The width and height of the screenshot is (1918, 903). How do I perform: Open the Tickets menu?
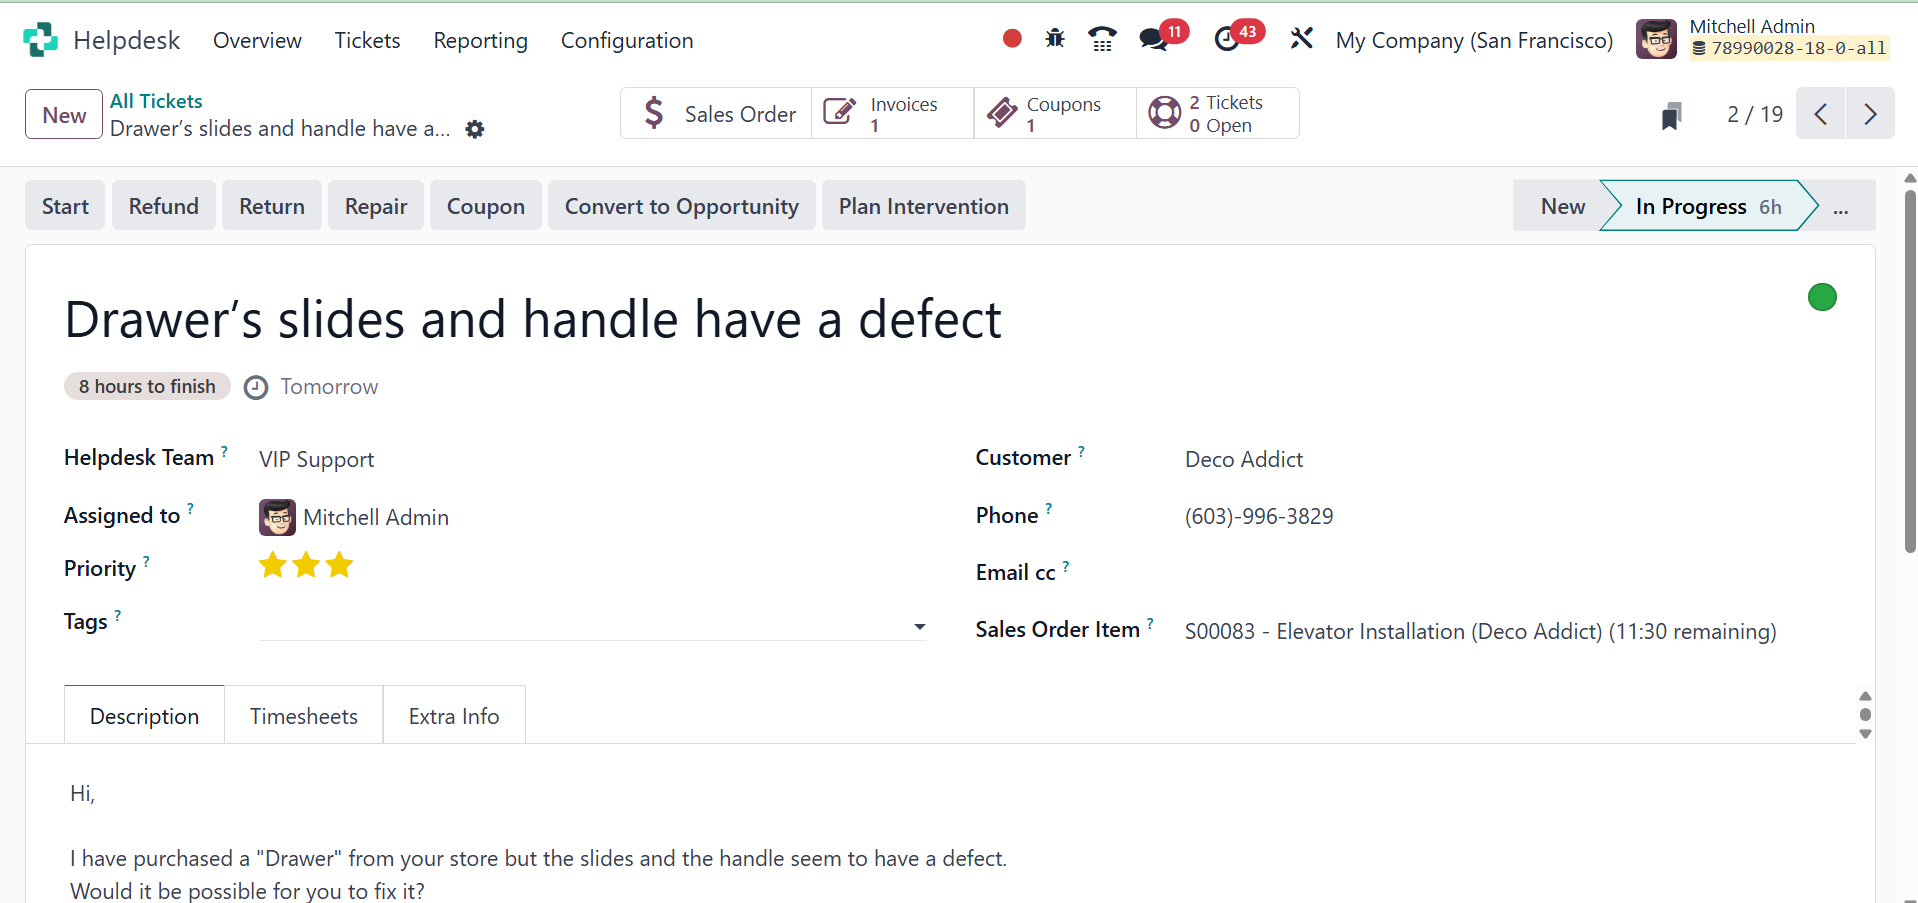[367, 40]
